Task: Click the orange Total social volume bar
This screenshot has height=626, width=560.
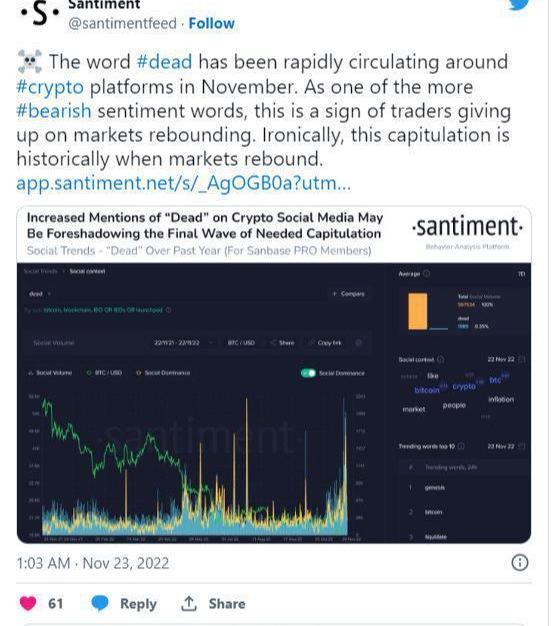Action: coord(418,311)
